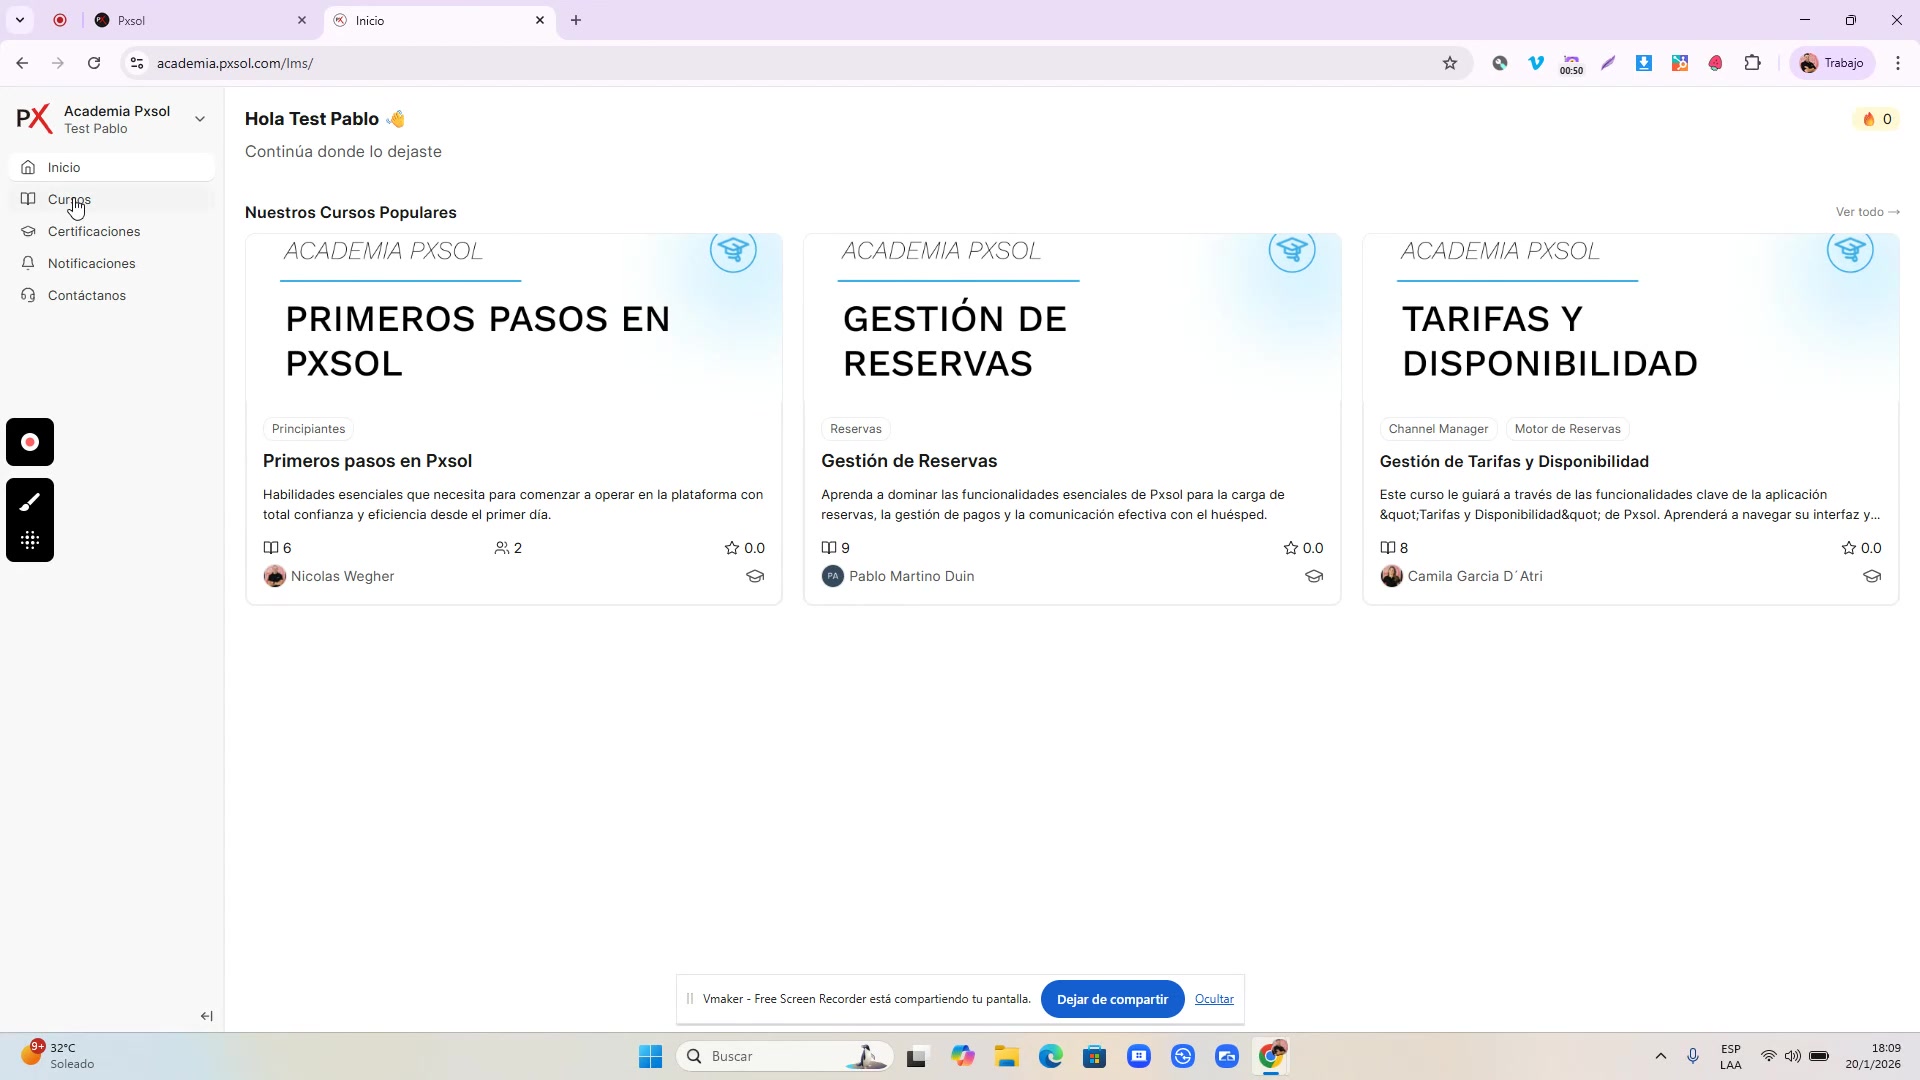The width and height of the screenshot is (1920, 1080).
Task: Open Microsoft Edge from taskbar
Action: click(x=1050, y=1056)
